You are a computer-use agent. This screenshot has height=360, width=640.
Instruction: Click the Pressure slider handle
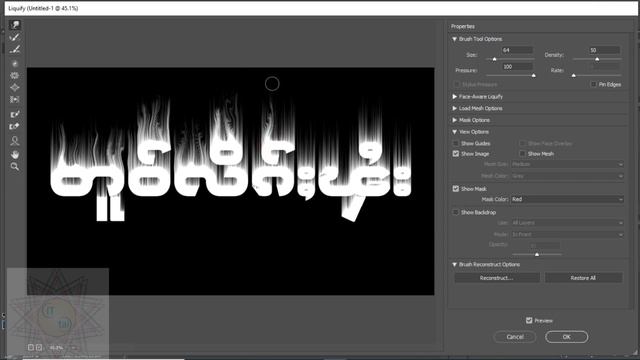[x=533, y=76]
